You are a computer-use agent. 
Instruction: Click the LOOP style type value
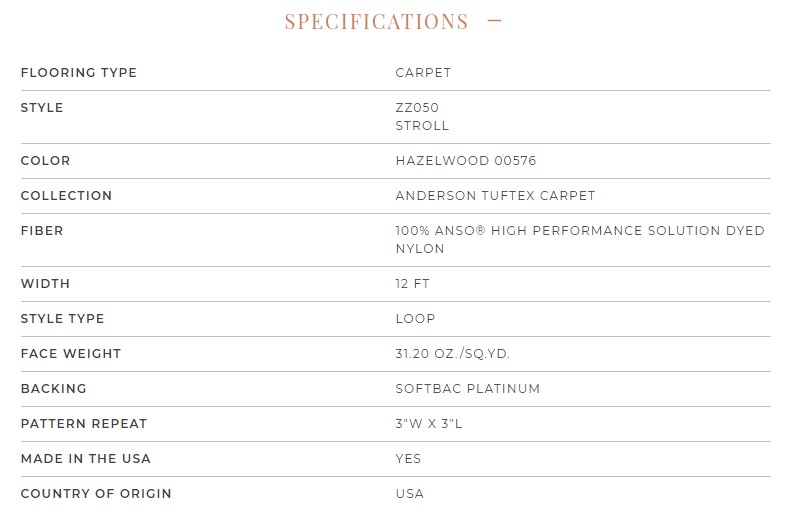[x=415, y=319]
